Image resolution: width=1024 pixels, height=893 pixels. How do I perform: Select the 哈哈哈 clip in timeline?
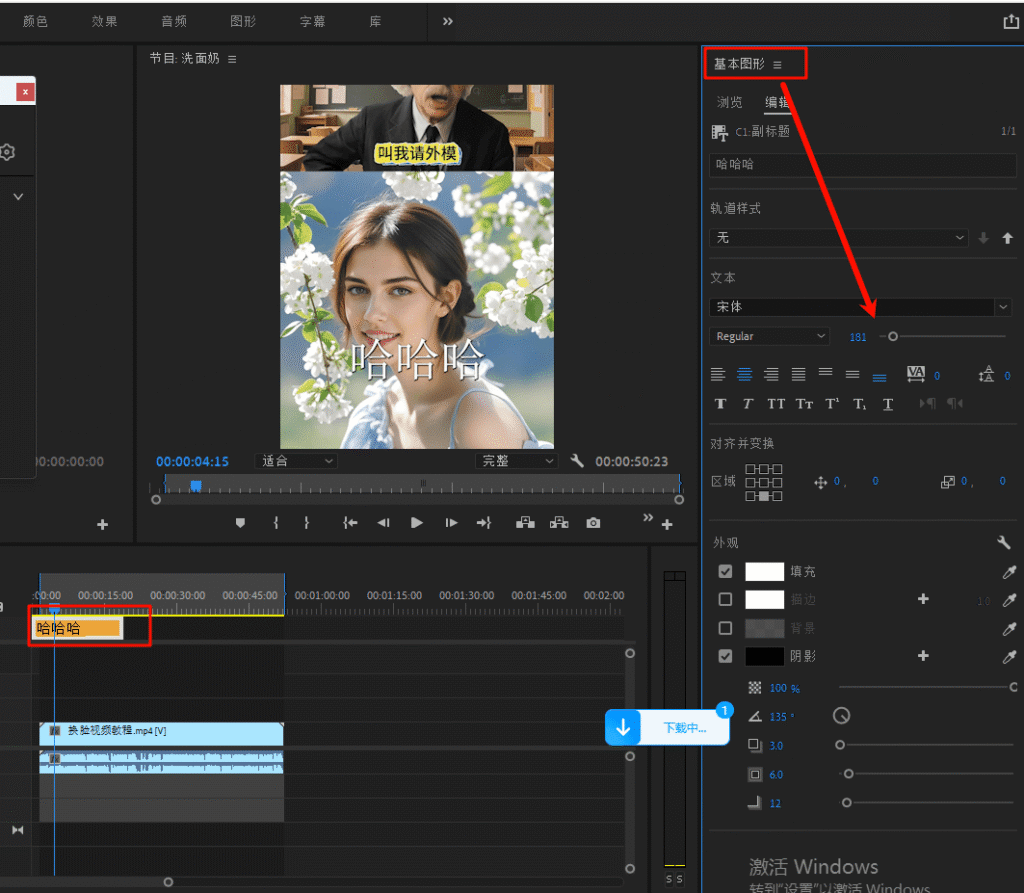pos(78,628)
